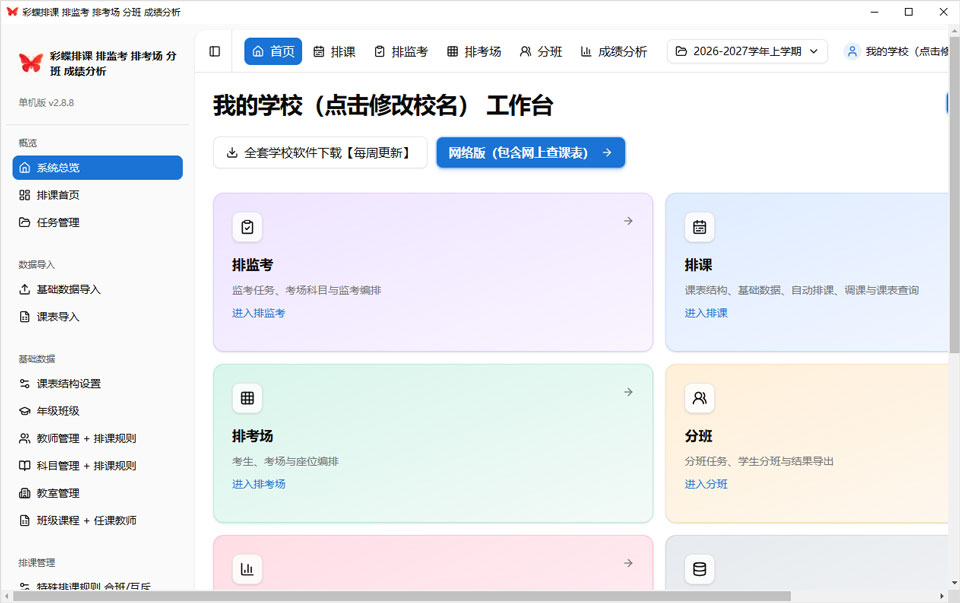Open 课表结构设置 in the sidebar

pos(97,383)
